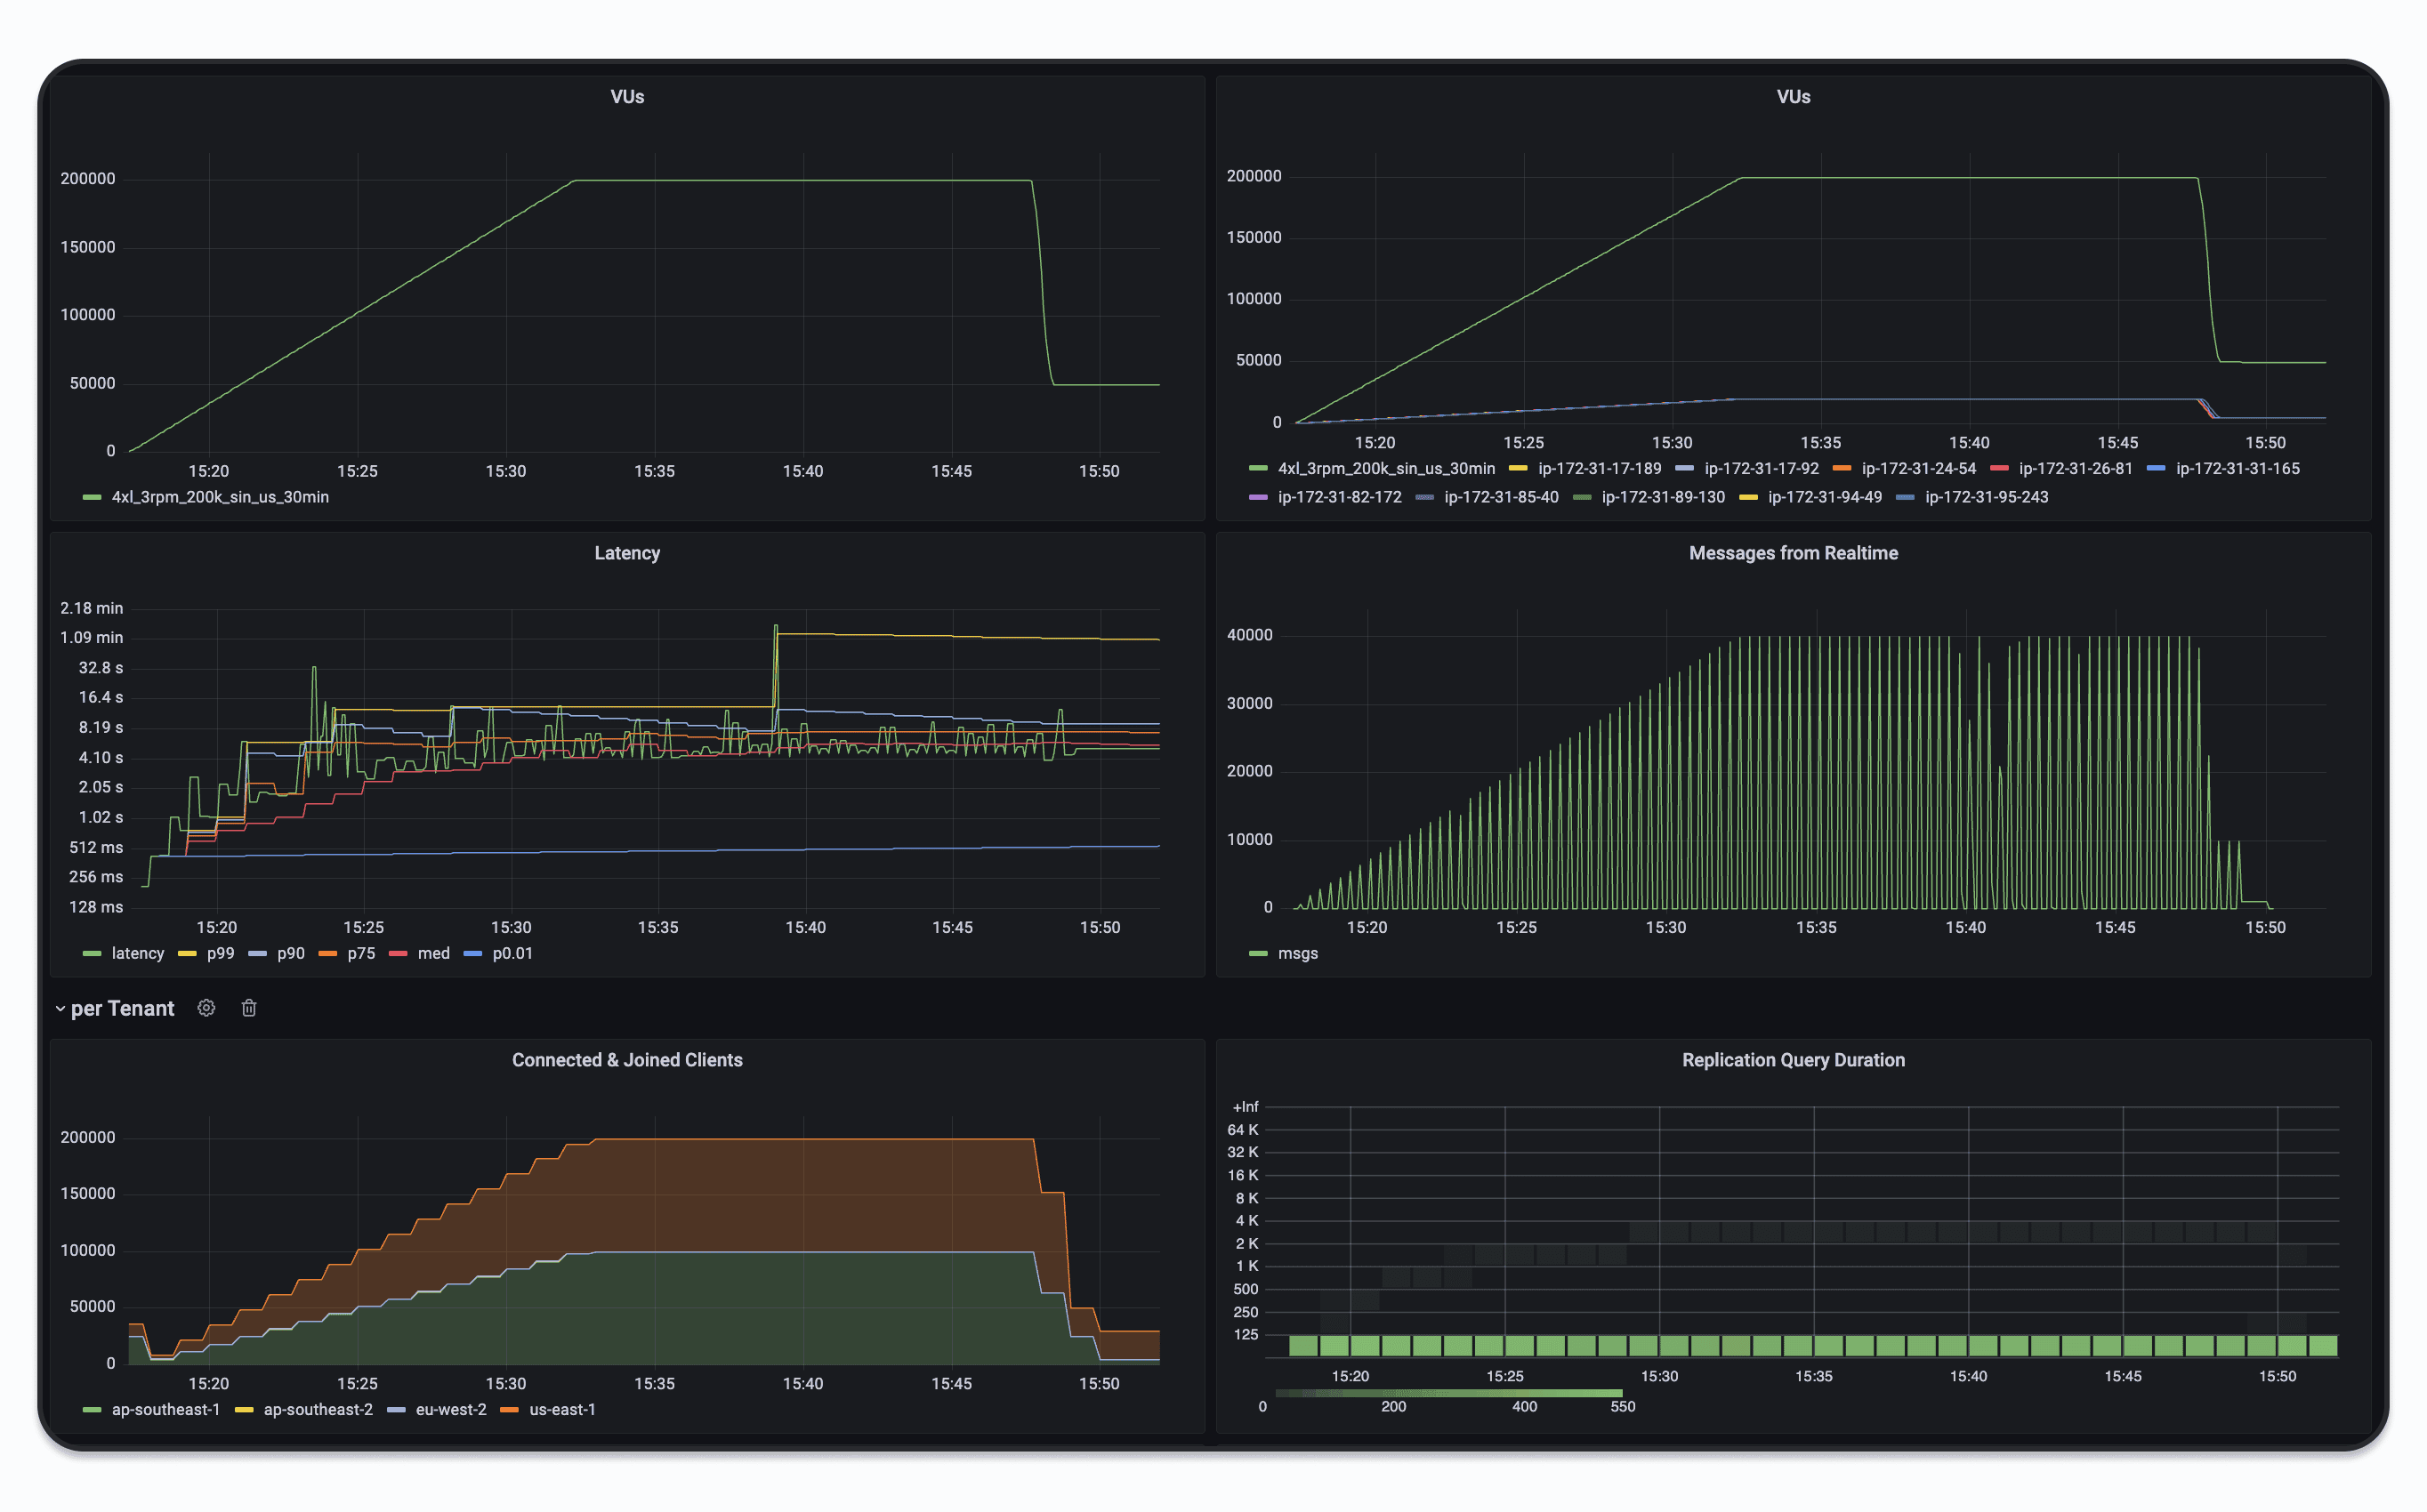Open the Messages from Realtime panel title
2427x1512 pixels.
point(1793,553)
